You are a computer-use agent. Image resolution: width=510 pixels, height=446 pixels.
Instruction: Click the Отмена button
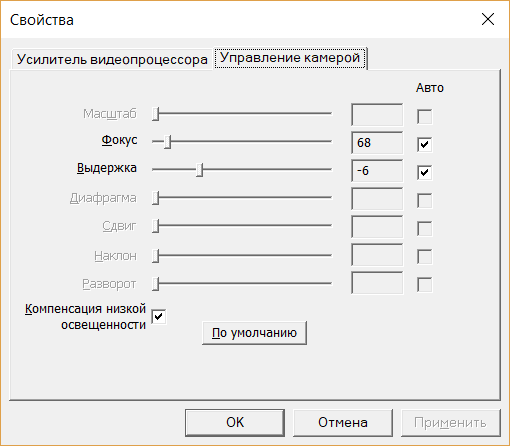tap(343, 423)
